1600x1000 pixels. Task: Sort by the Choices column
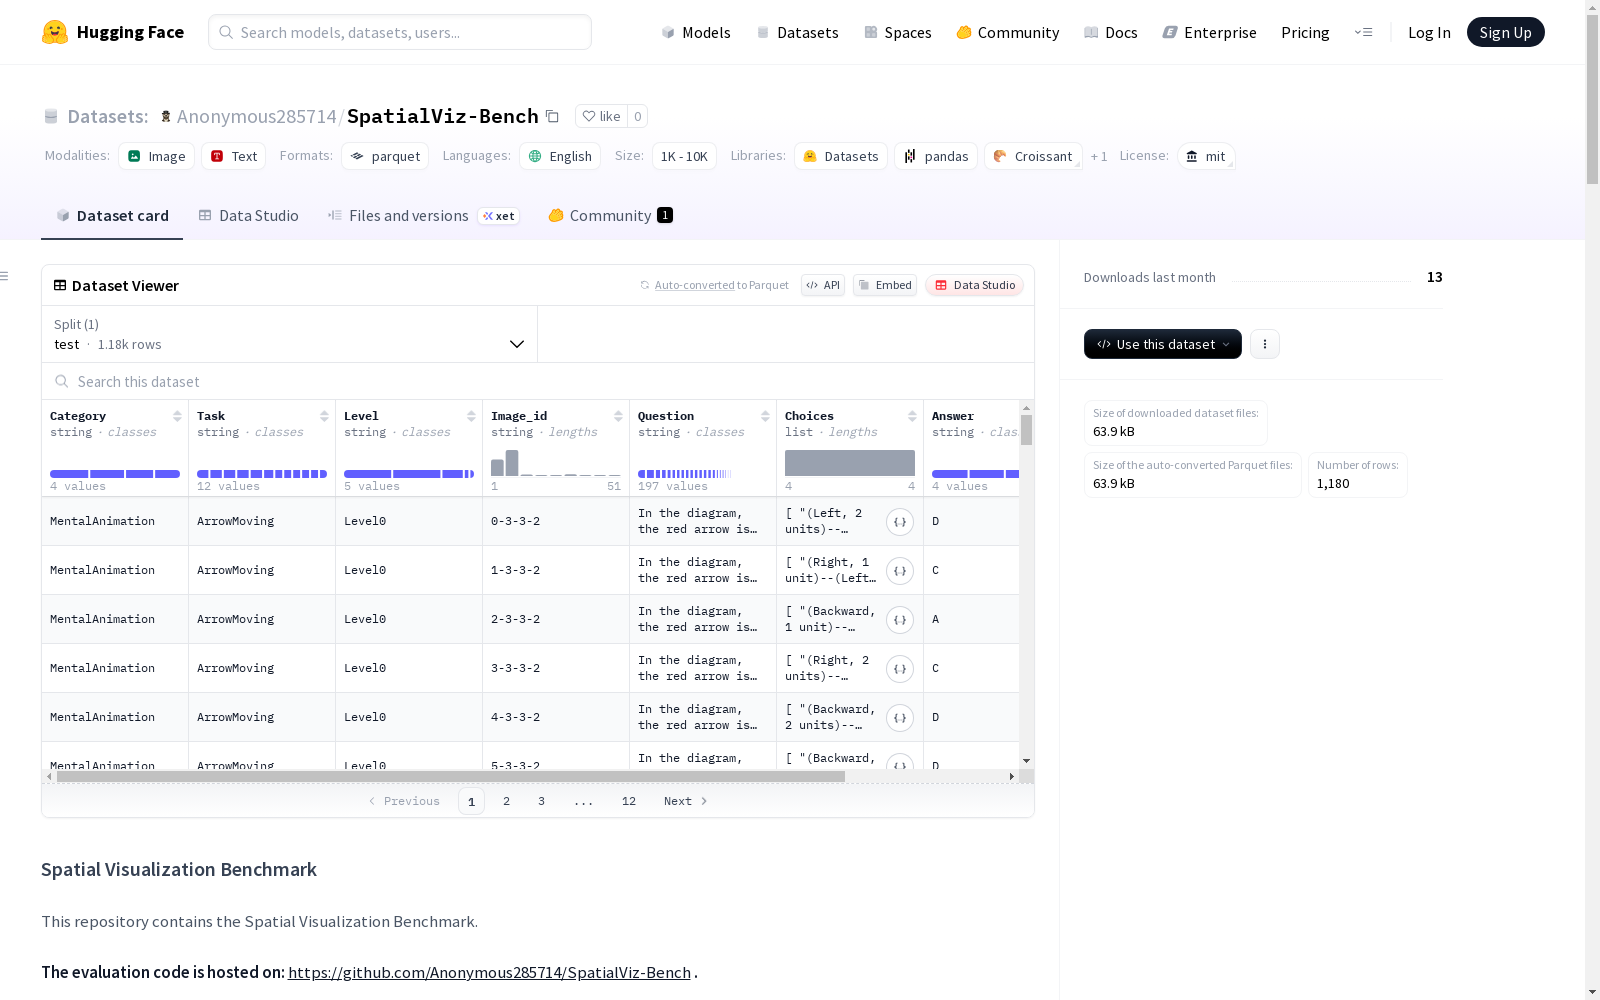point(912,416)
